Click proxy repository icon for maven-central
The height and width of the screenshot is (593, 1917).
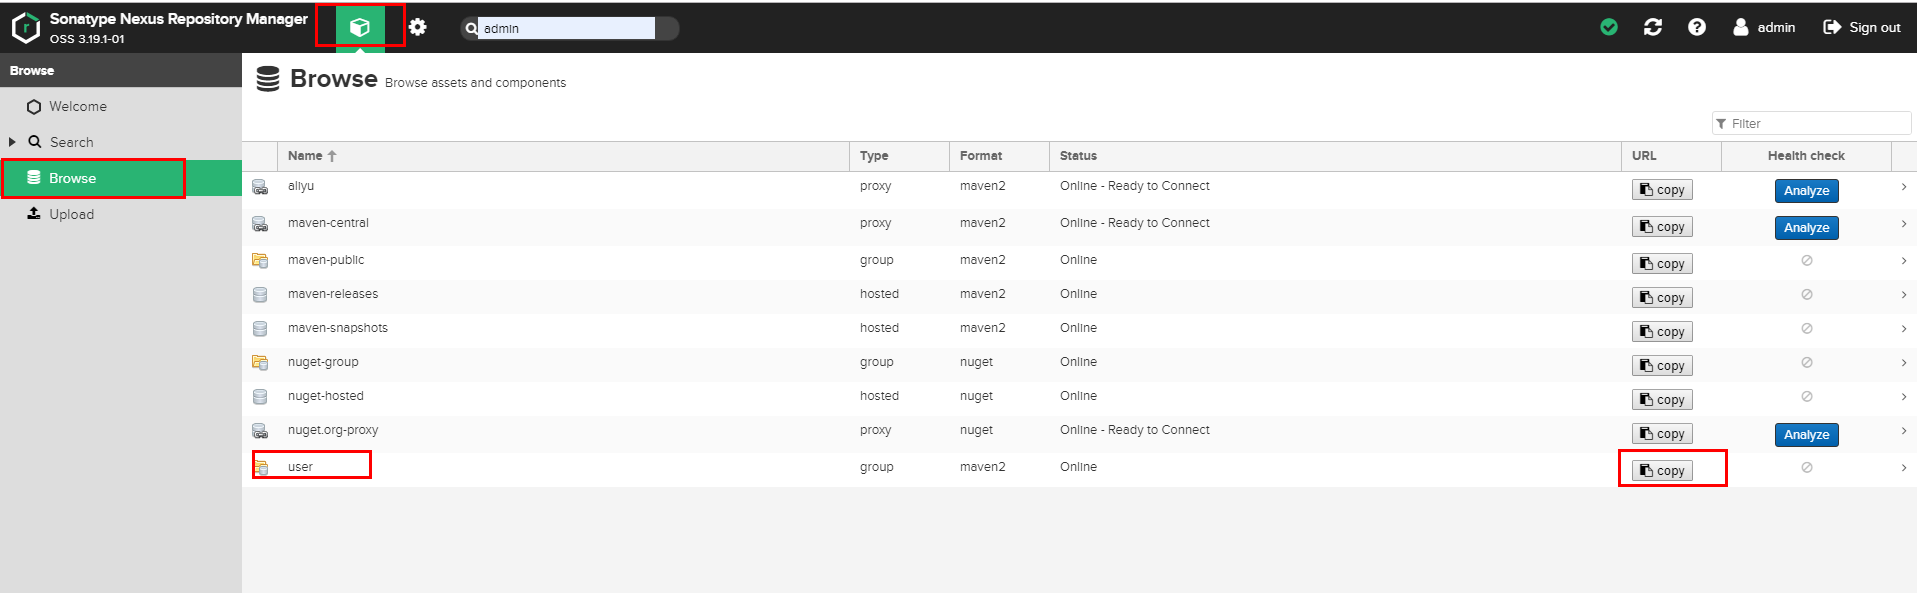(x=260, y=224)
